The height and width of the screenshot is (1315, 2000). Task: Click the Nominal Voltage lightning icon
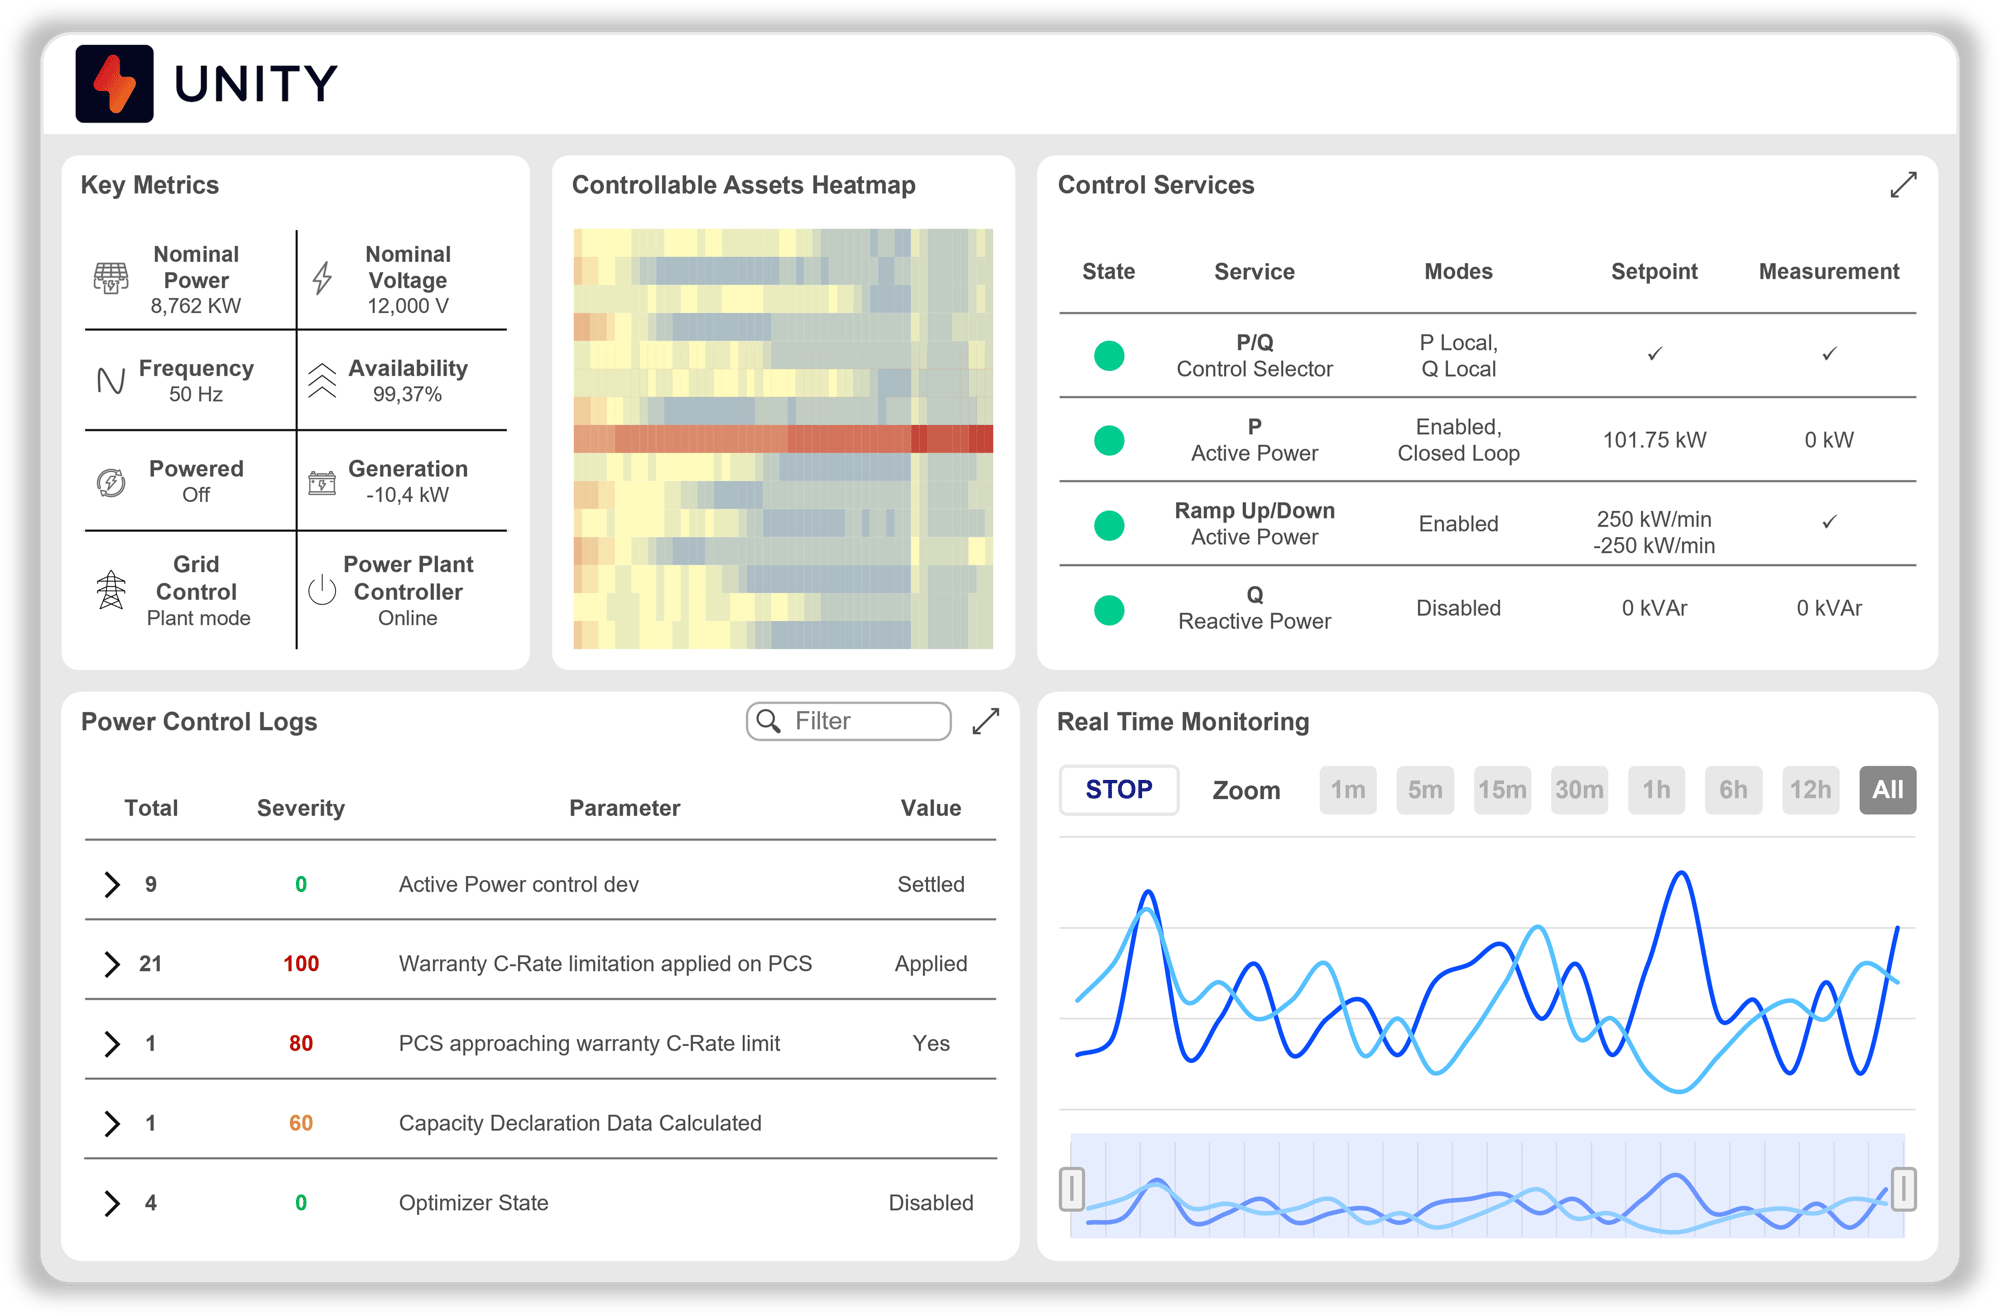(x=322, y=278)
